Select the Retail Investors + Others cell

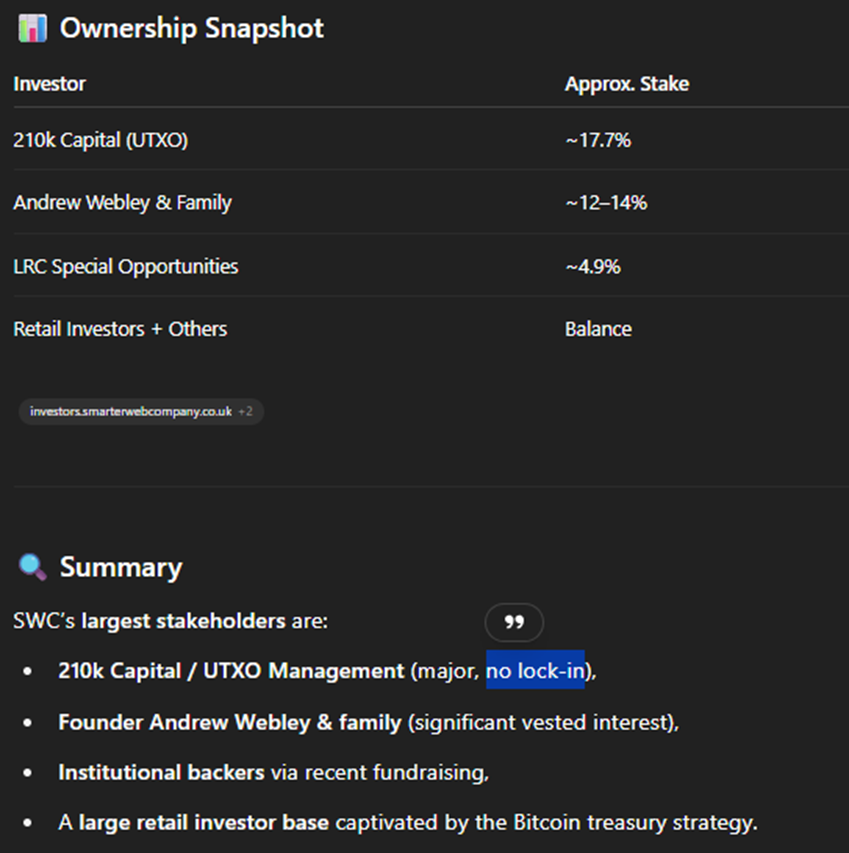(120, 329)
